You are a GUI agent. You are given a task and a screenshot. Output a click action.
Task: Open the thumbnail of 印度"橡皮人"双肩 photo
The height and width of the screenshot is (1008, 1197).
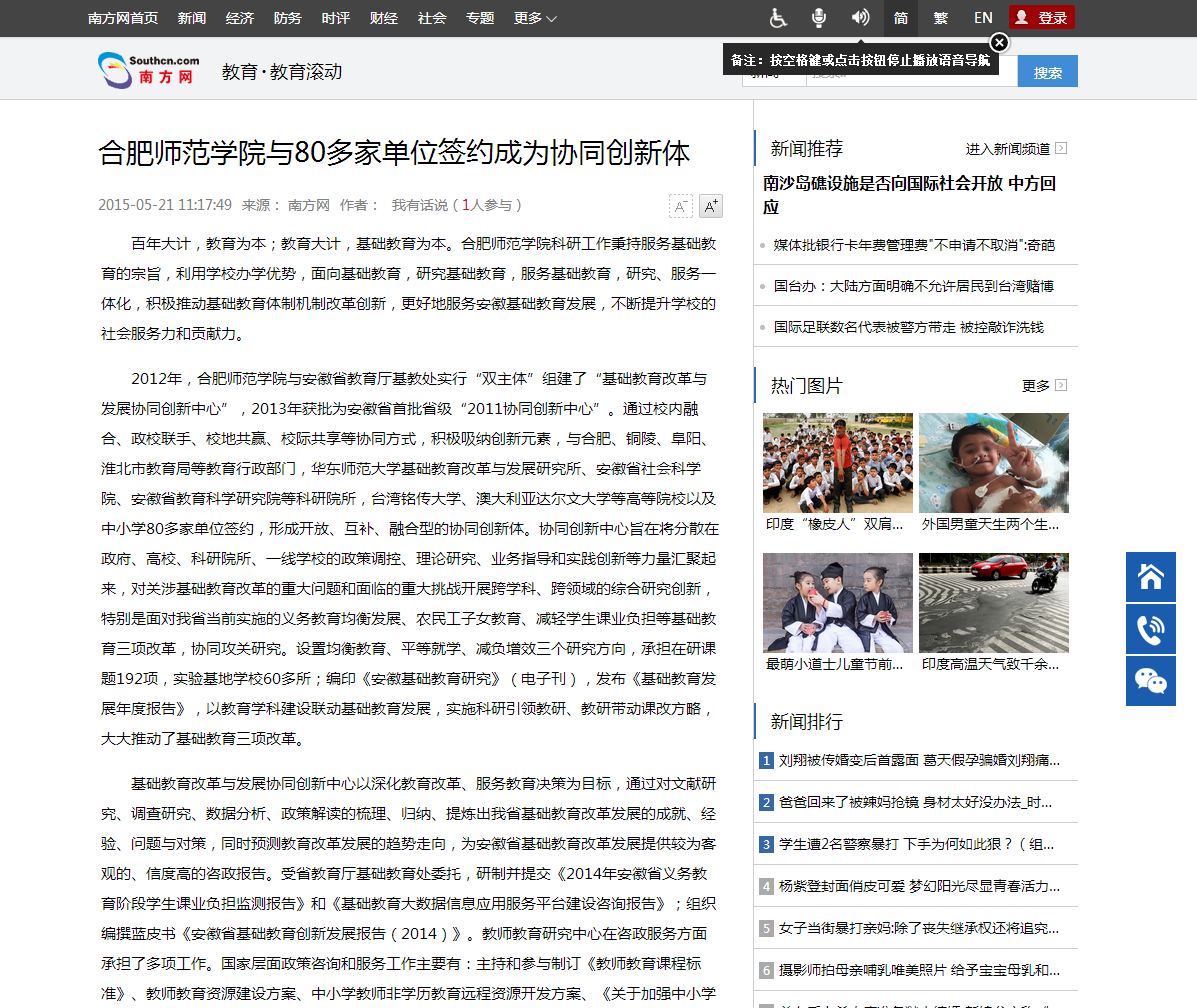pos(837,462)
